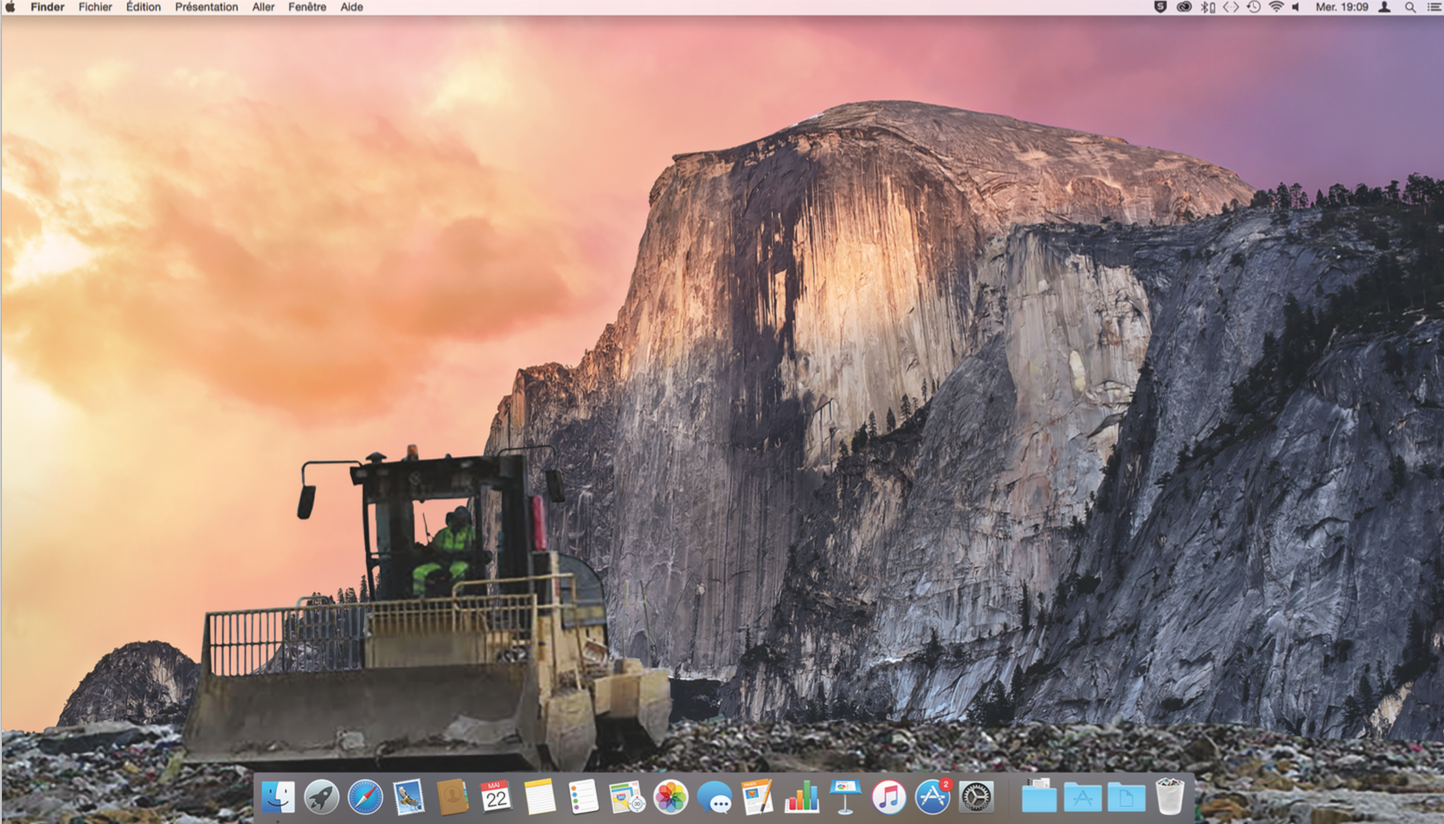Open the Aller menu

pos(263,7)
